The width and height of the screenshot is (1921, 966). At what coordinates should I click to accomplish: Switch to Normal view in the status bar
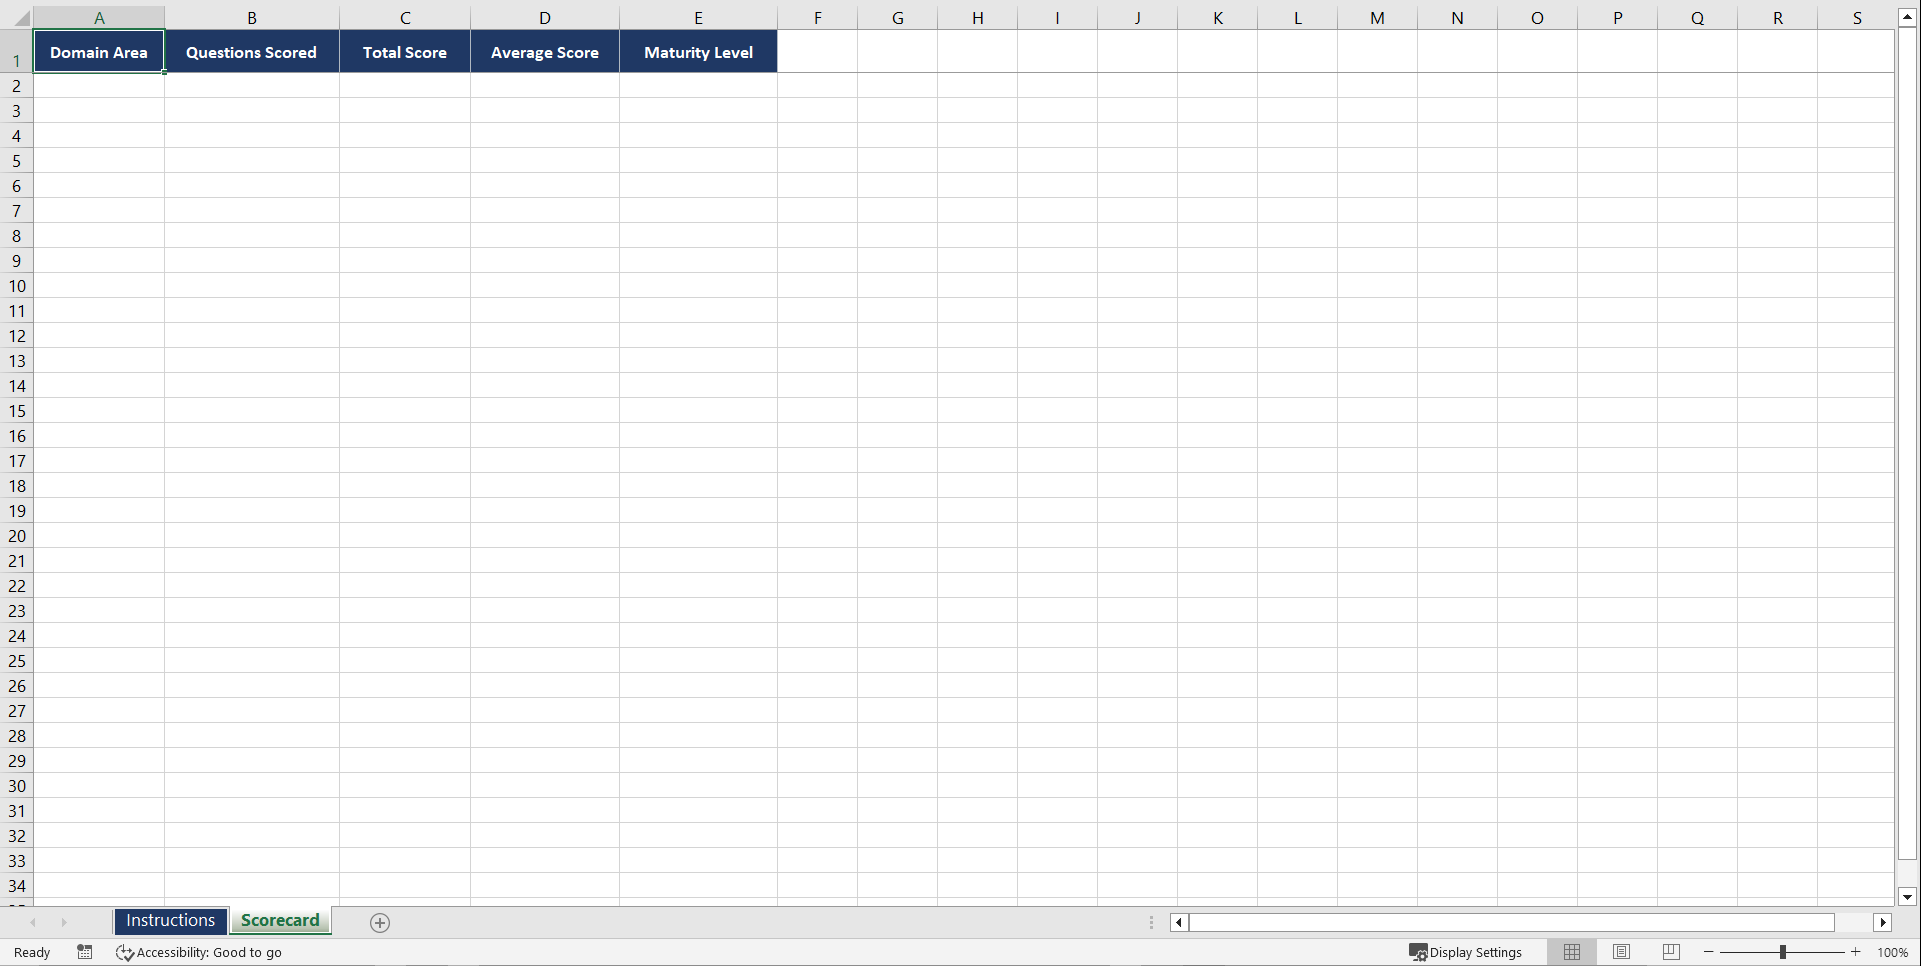(1571, 952)
